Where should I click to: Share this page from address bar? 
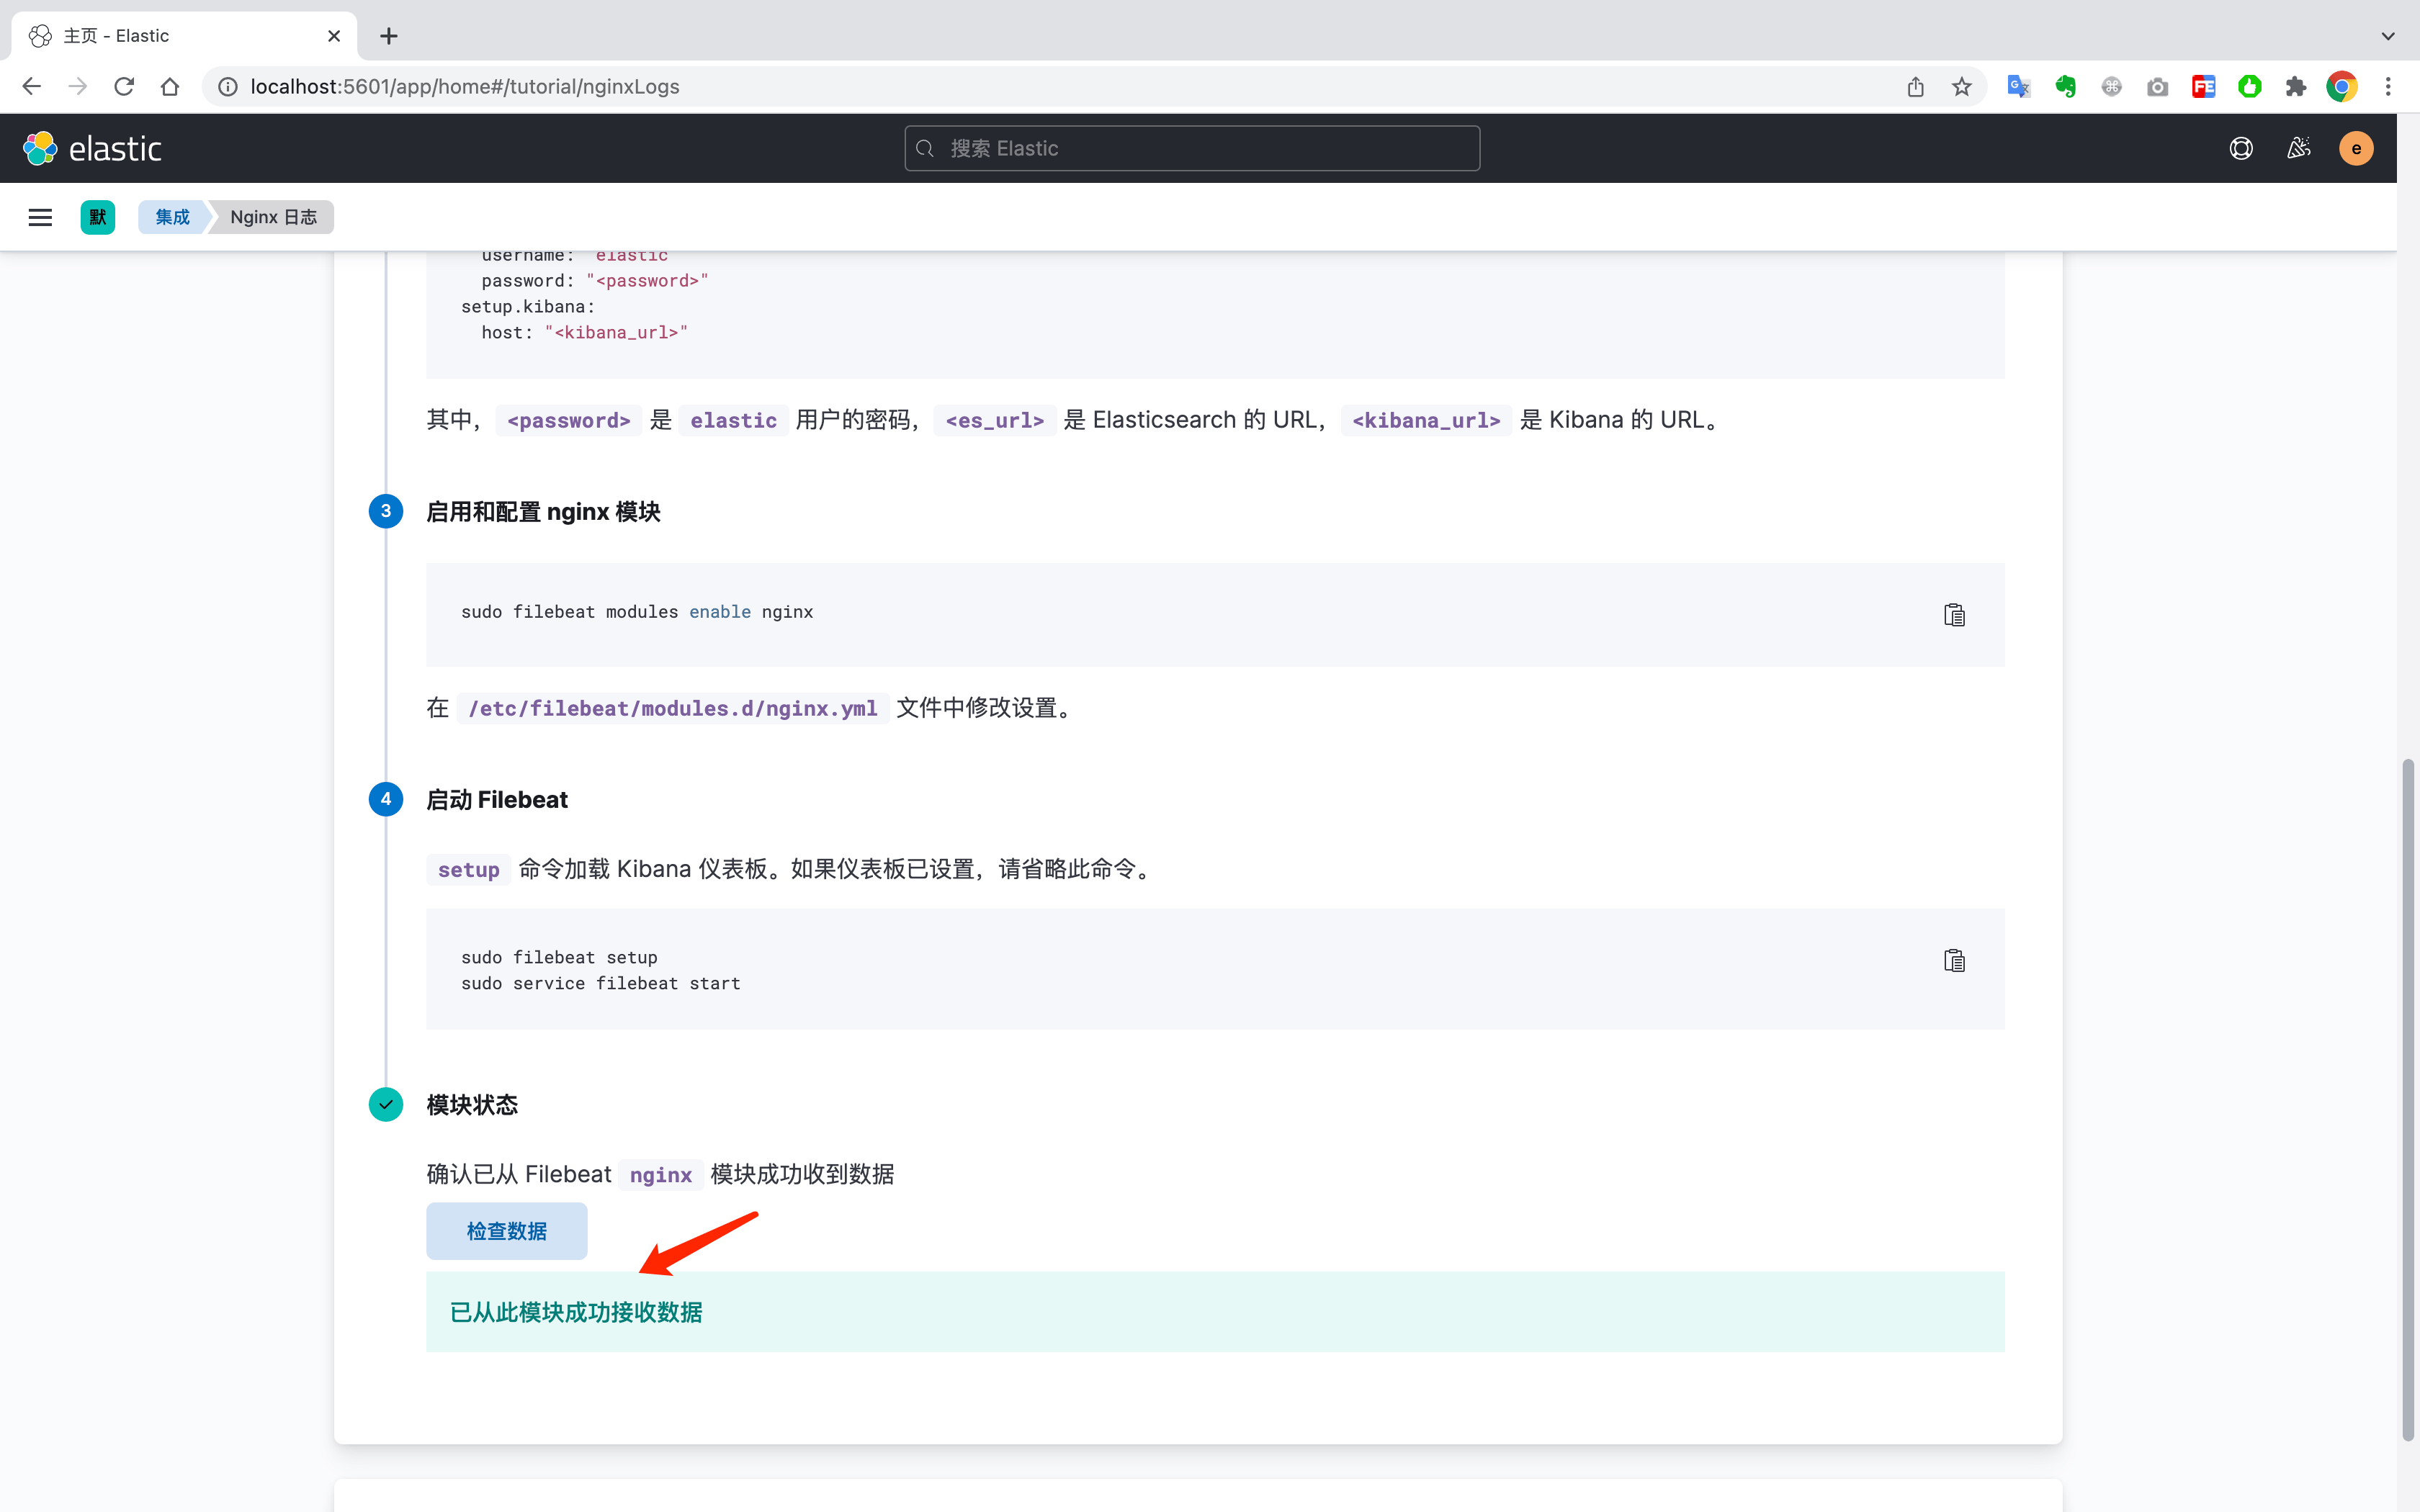1915,87
